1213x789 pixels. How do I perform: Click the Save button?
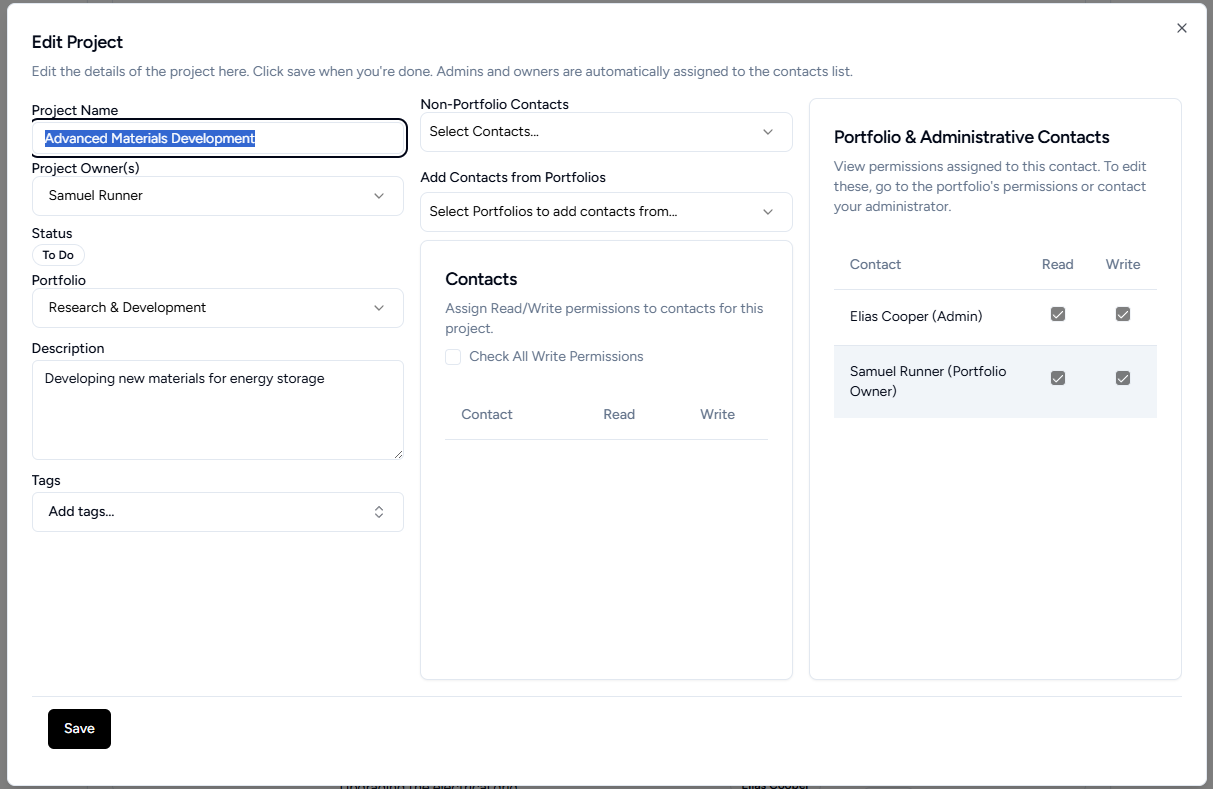click(79, 729)
